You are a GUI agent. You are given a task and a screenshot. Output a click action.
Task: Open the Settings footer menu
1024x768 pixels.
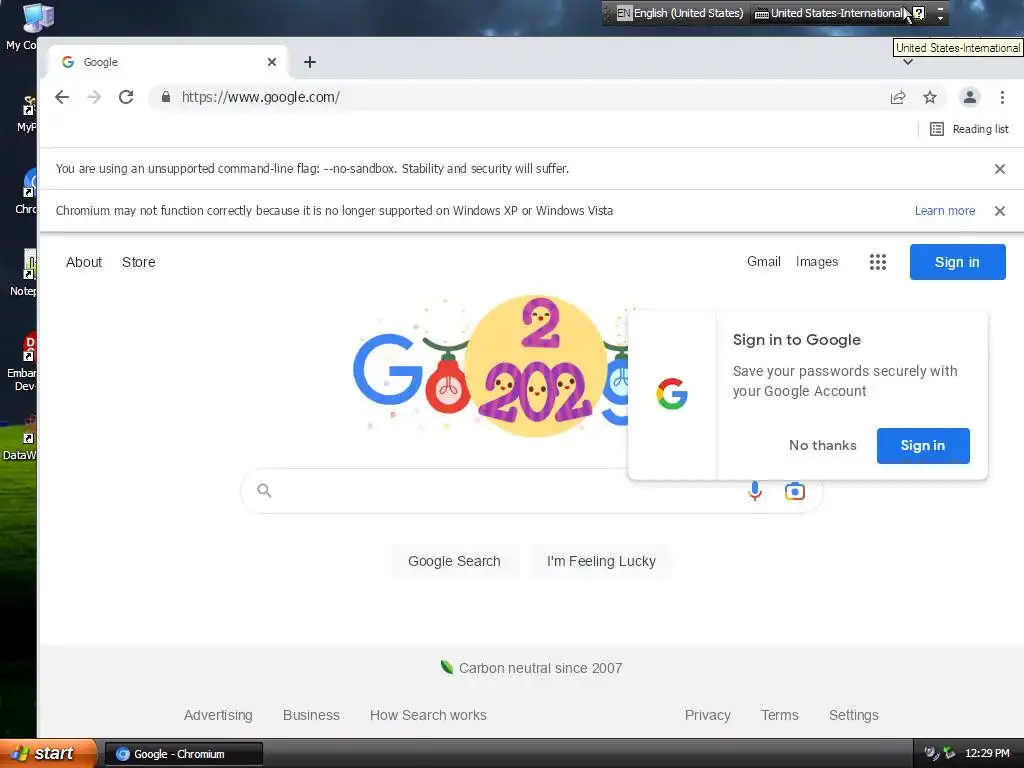tap(854, 715)
